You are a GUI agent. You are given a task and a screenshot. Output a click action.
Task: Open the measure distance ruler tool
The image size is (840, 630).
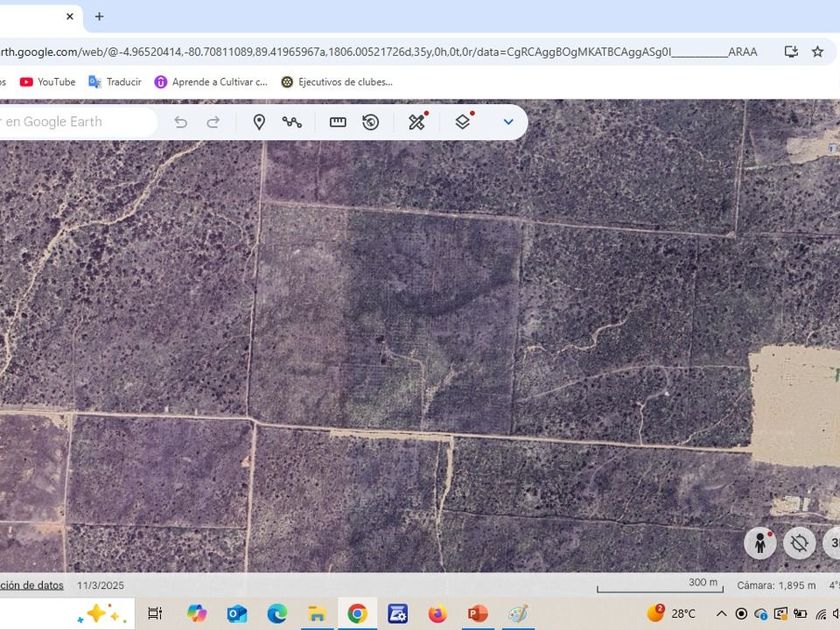click(x=338, y=122)
